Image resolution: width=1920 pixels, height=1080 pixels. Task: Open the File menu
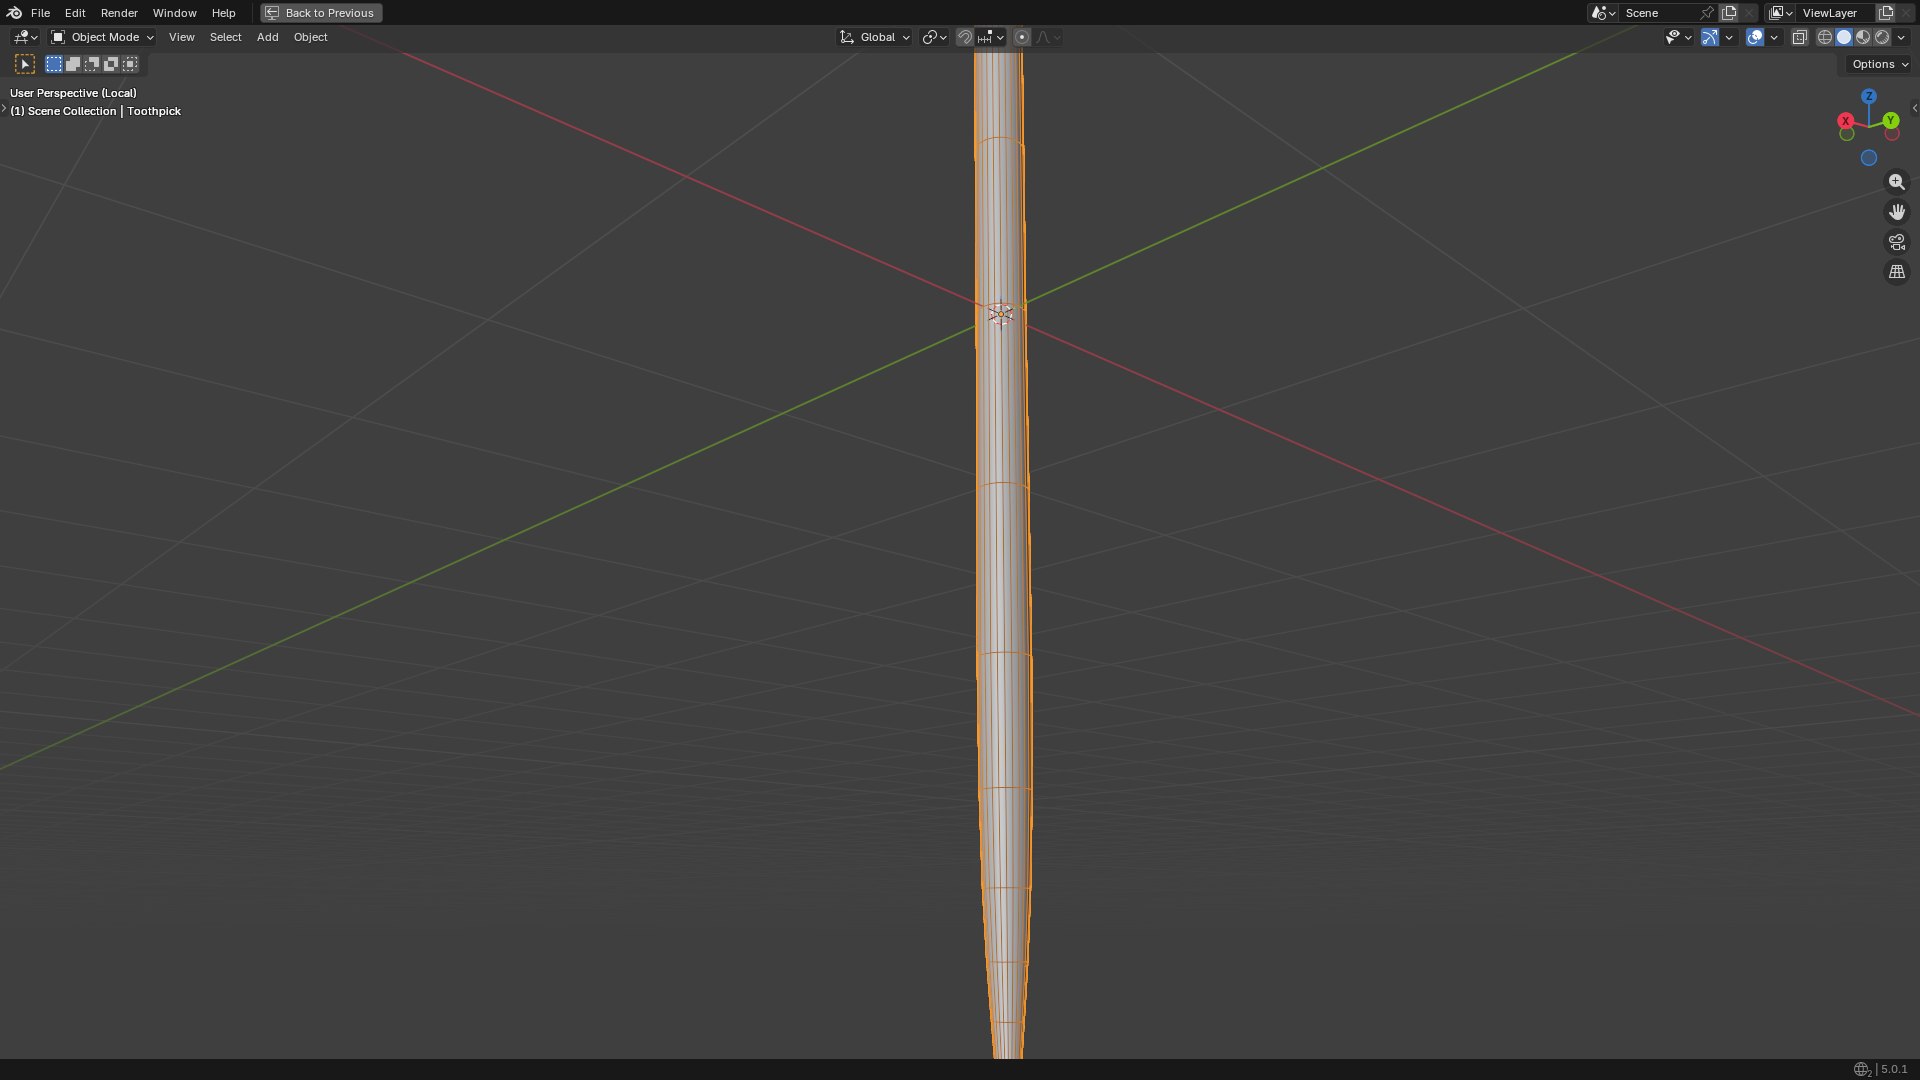coord(40,13)
